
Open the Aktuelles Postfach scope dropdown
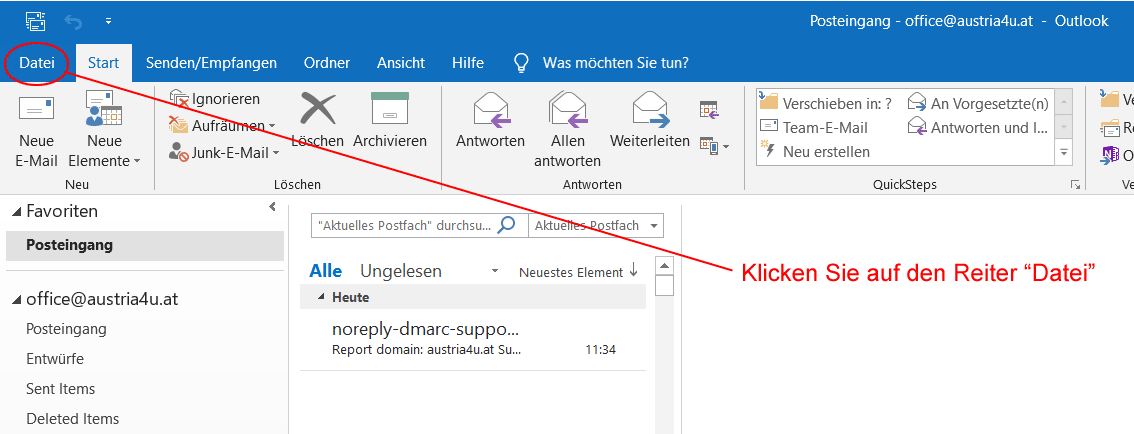(x=597, y=225)
